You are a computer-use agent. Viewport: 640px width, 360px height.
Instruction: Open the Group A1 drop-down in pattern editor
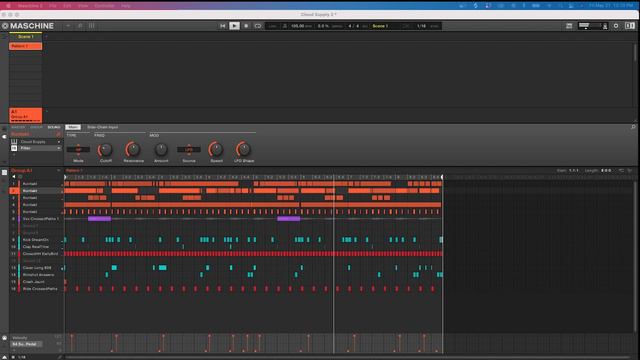[x=58, y=171]
